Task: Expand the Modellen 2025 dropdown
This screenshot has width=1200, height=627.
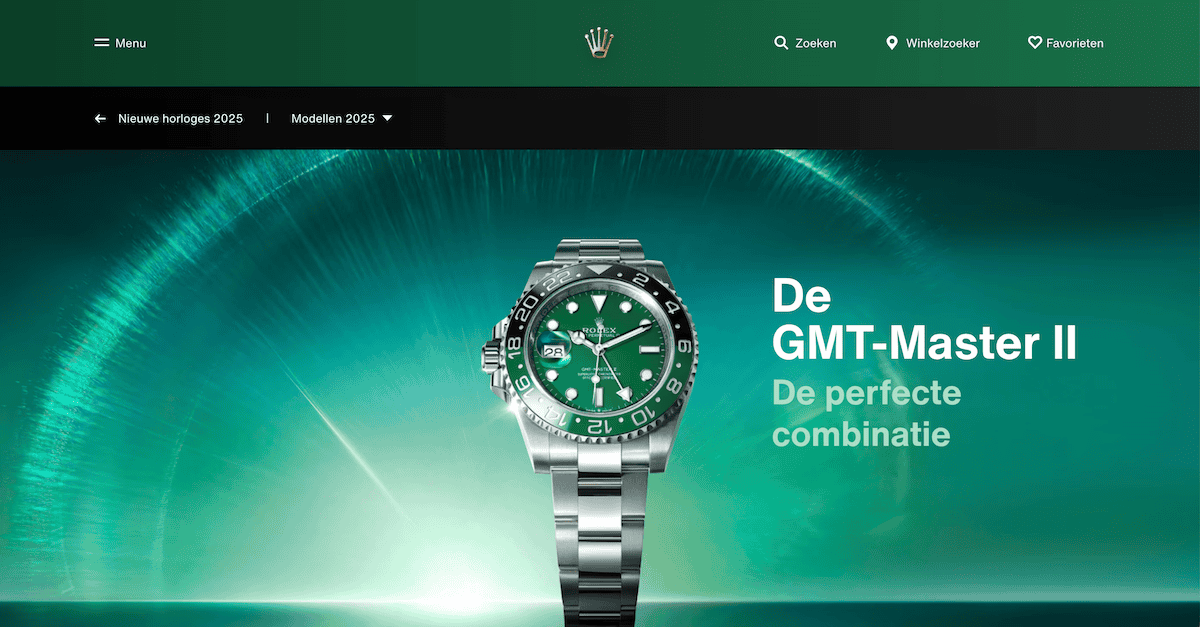Action: pyautogui.click(x=342, y=118)
